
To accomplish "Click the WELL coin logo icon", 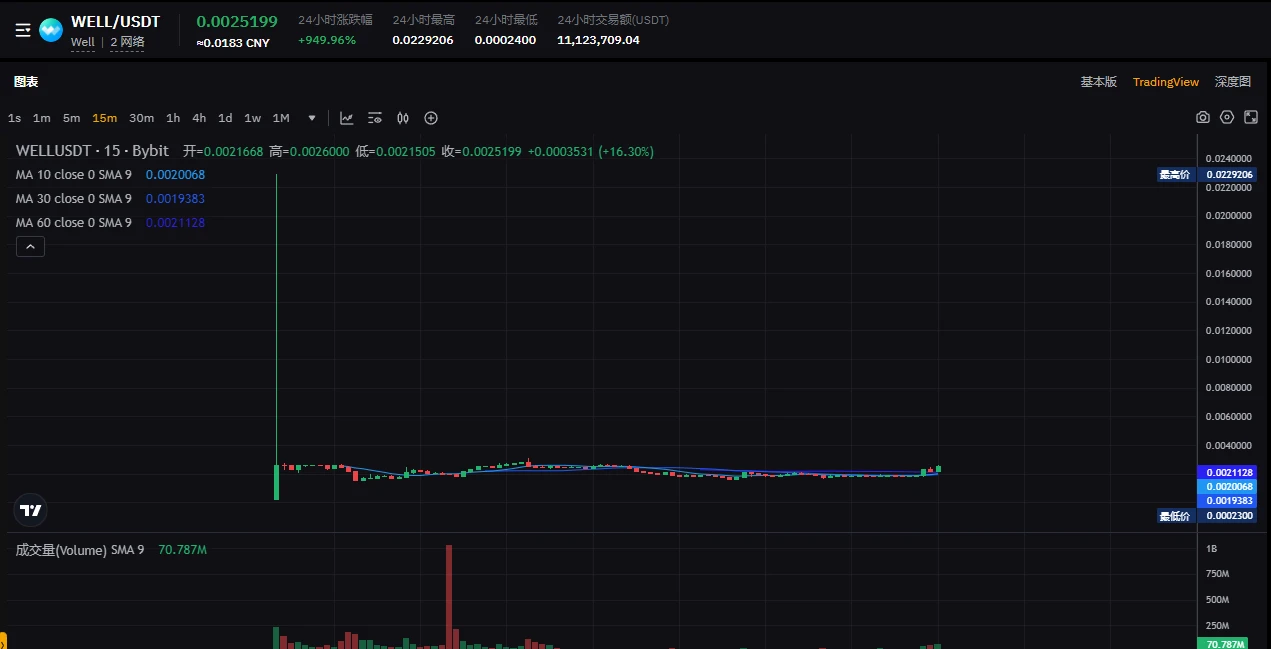I will (51, 30).
